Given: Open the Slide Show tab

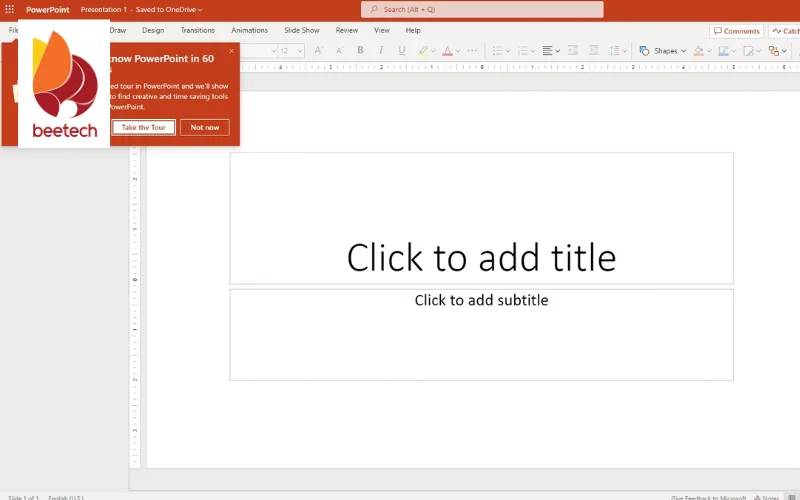Looking at the screenshot, I should (x=302, y=30).
